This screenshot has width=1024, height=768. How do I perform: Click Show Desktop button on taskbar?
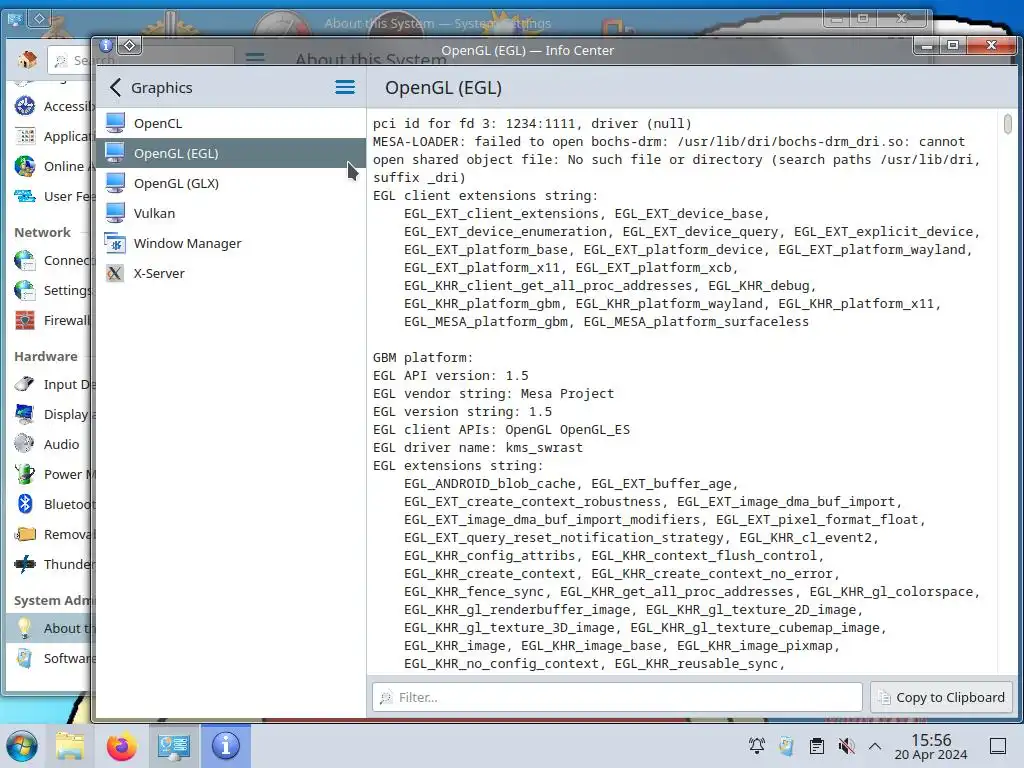(x=998, y=746)
